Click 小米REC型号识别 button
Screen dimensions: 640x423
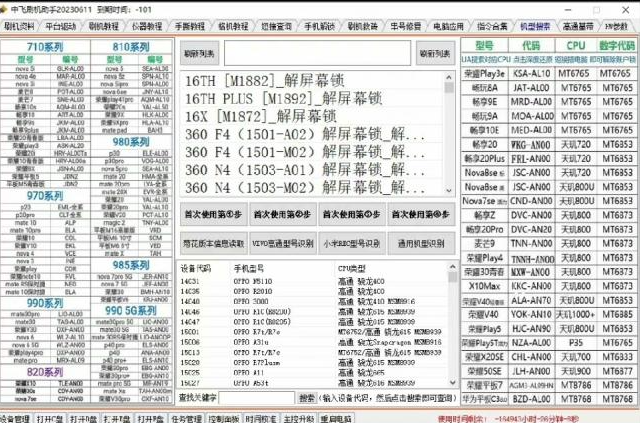pos(351,244)
